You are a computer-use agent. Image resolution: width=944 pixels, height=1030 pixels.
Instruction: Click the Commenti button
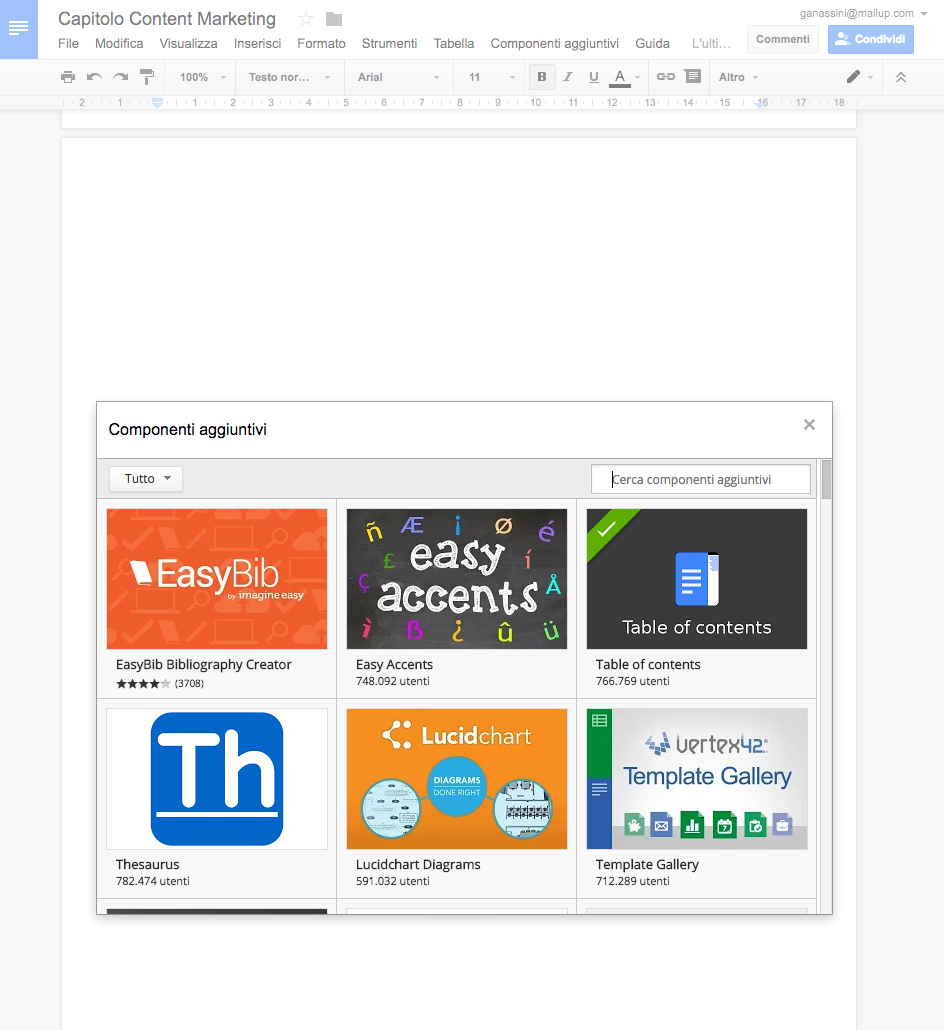coord(782,39)
